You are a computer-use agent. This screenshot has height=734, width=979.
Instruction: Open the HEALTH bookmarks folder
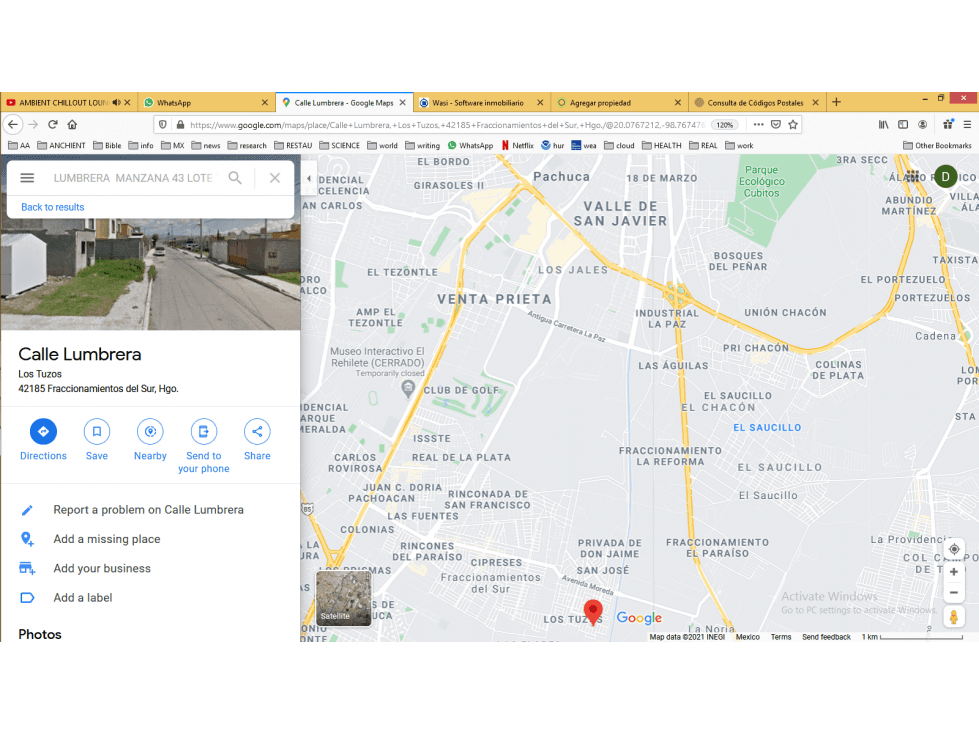tap(662, 145)
